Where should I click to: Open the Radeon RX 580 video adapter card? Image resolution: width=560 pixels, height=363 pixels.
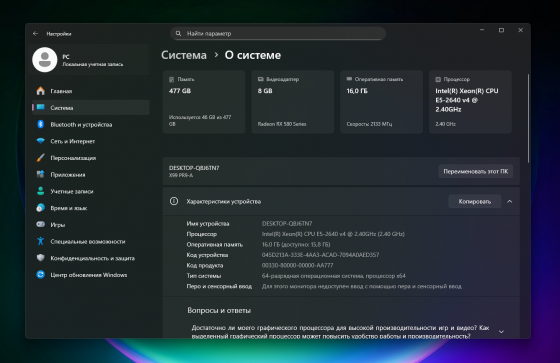[x=292, y=102]
